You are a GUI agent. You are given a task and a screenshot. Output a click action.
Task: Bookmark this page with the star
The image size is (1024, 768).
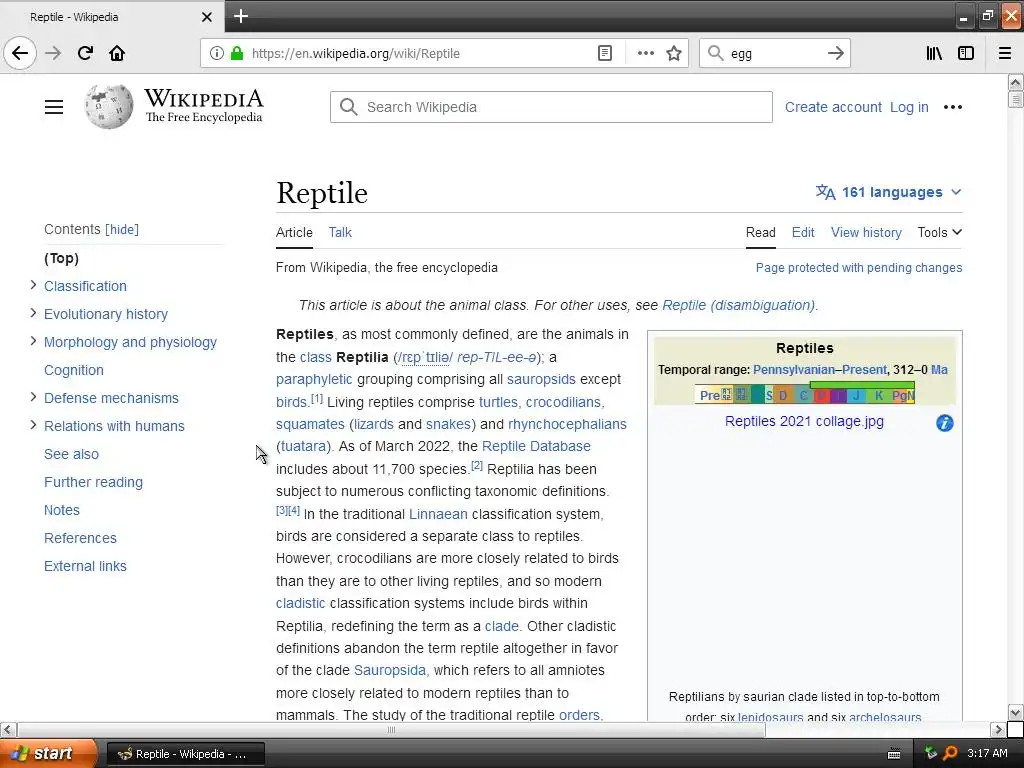click(674, 53)
